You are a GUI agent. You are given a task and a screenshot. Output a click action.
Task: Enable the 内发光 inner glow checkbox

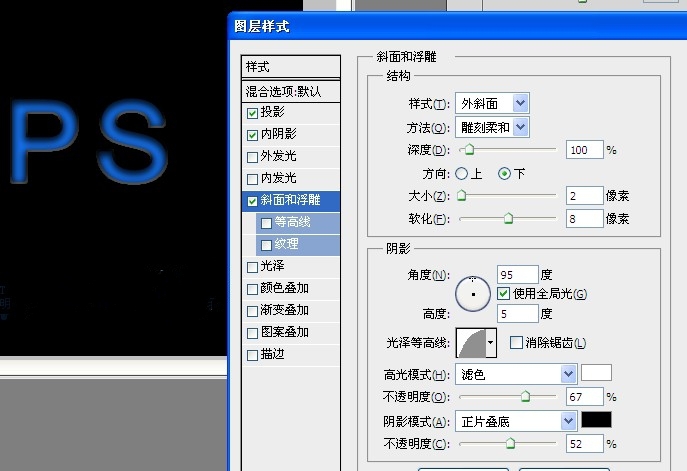252,179
